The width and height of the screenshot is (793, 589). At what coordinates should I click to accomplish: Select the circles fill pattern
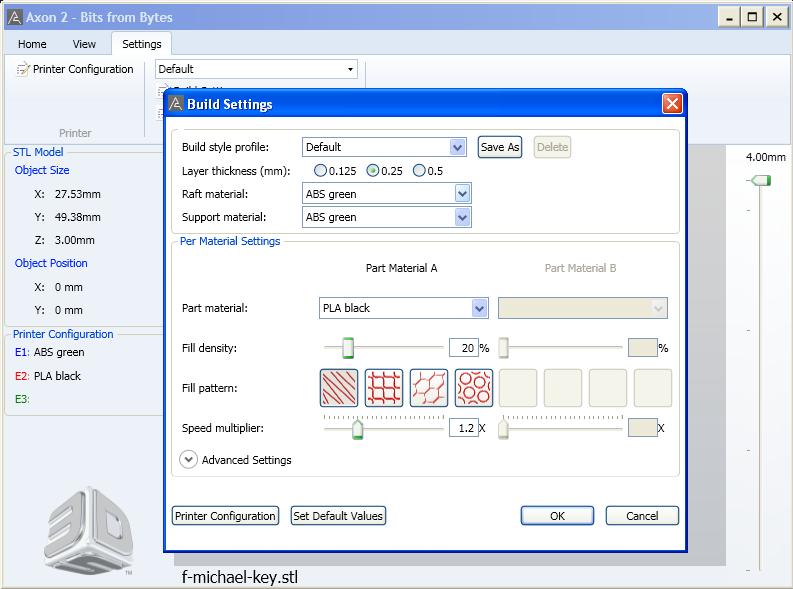click(x=474, y=388)
